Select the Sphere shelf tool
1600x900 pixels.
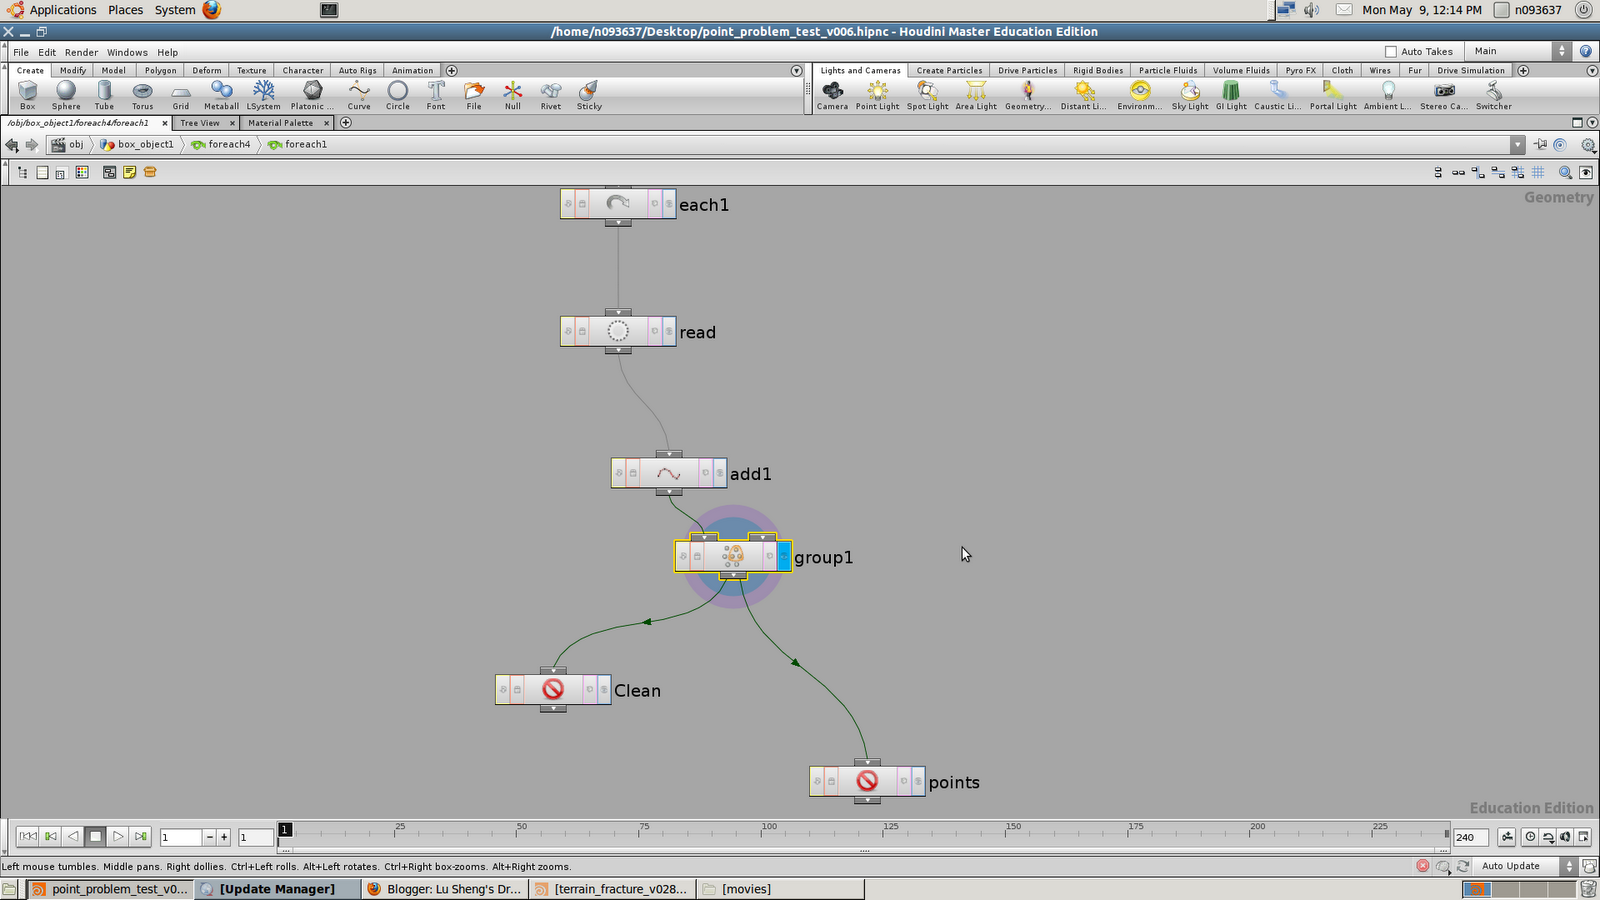click(66, 95)
